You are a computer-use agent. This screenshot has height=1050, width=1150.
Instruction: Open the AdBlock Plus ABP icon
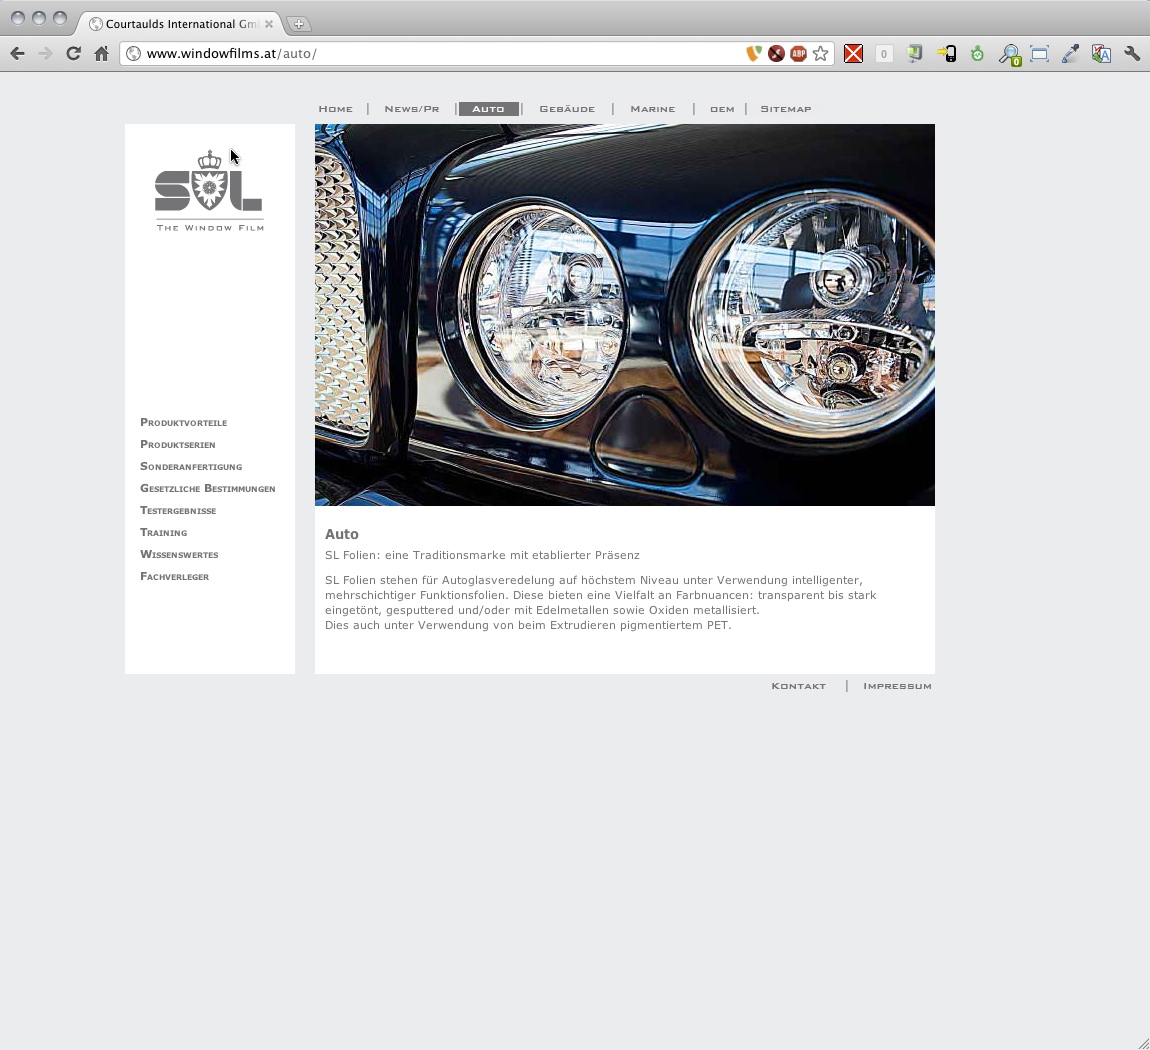(799, 54)
